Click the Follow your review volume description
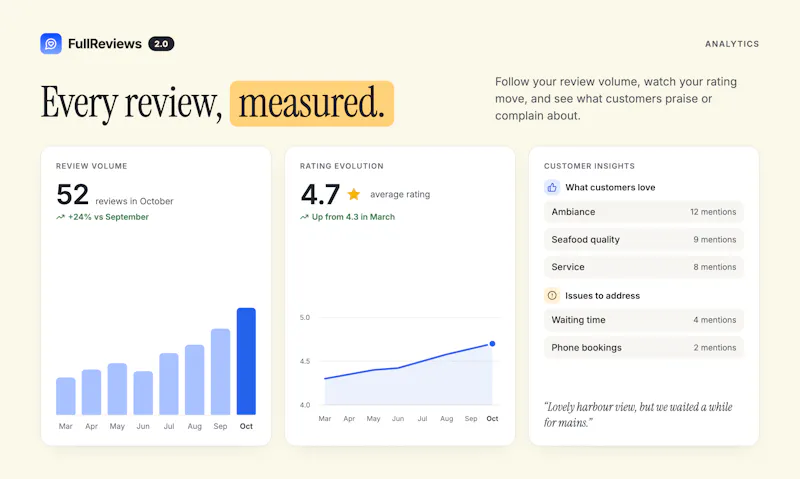Viewport: 800px width, 479px height. click(x=616, y=98)
